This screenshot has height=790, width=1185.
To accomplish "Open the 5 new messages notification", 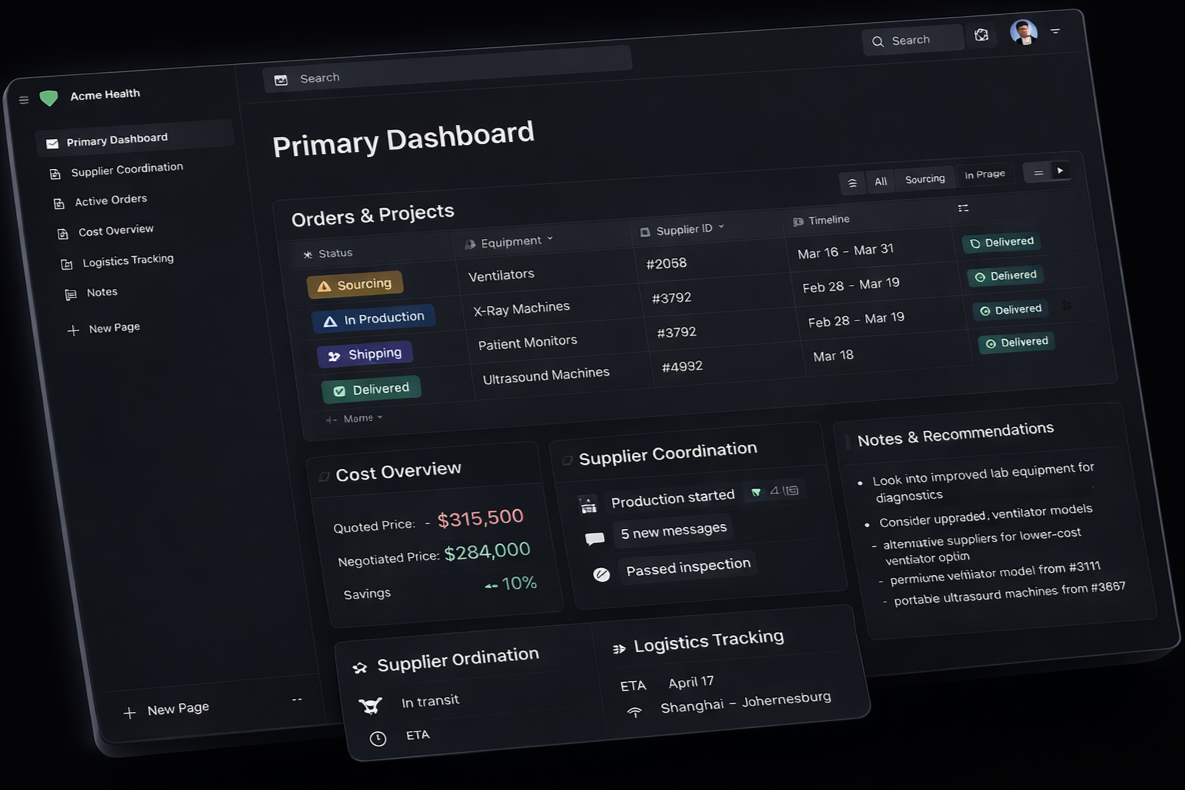I will tap(673, 530).
